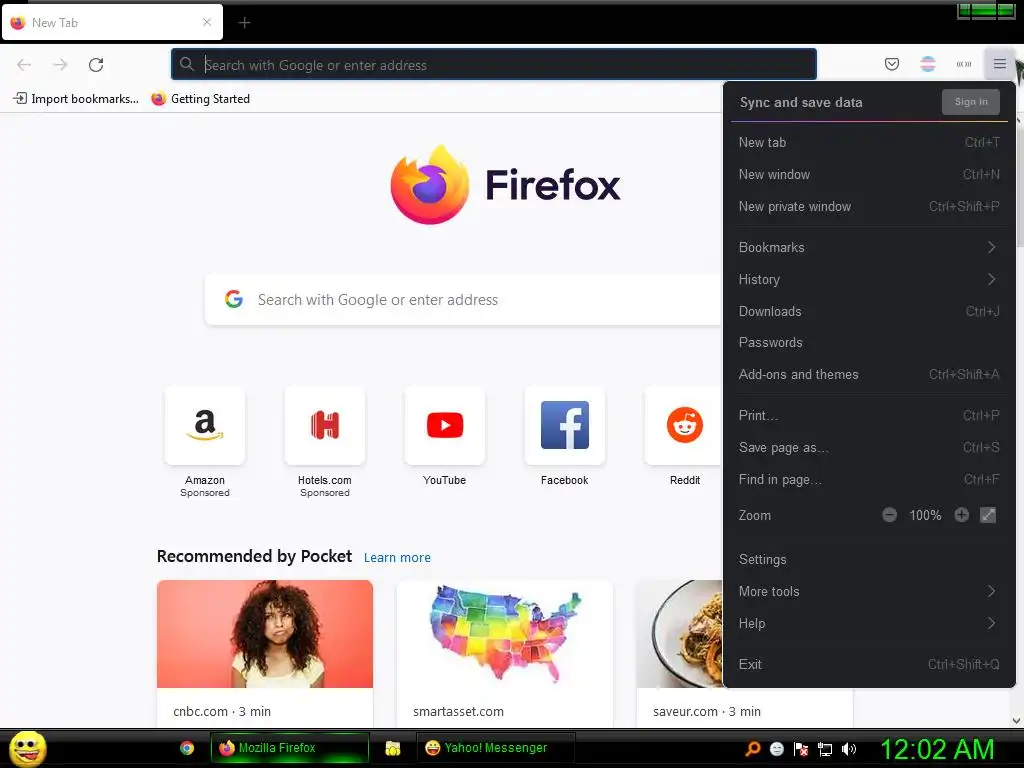Close the application hamburger menu
The height and width of the screenshot is (768, 1024).
pos(999,64)
